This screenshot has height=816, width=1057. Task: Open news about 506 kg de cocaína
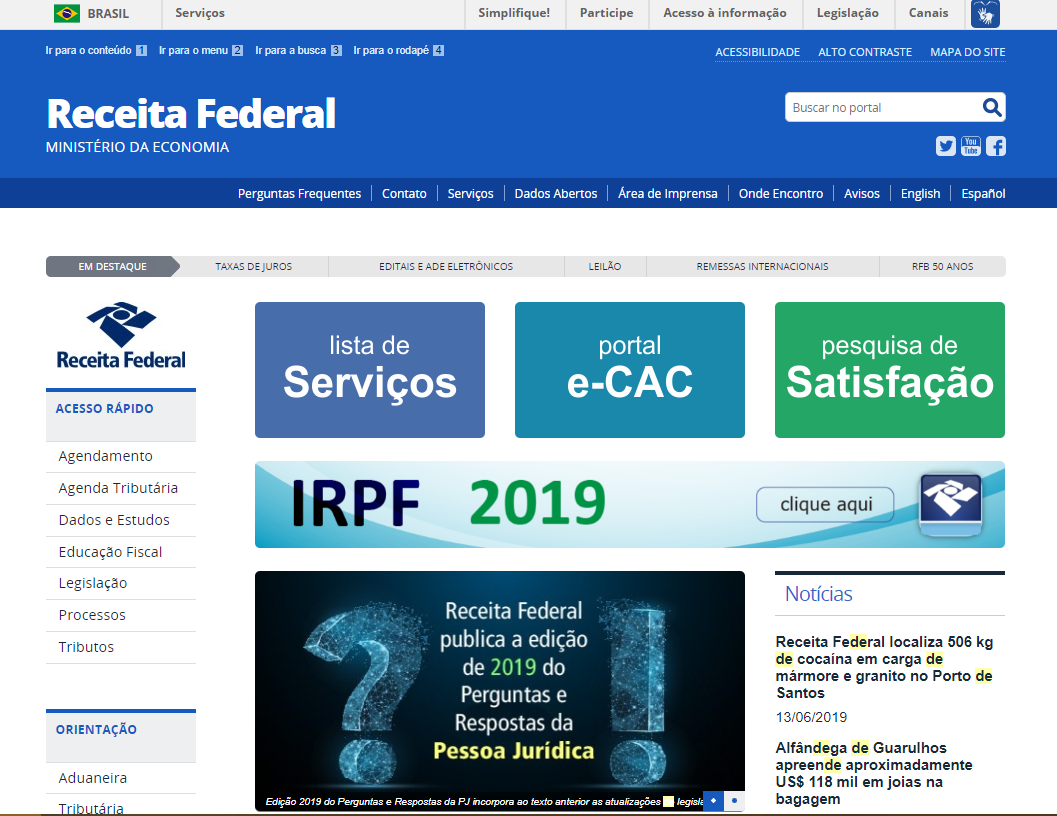point(884,667)
